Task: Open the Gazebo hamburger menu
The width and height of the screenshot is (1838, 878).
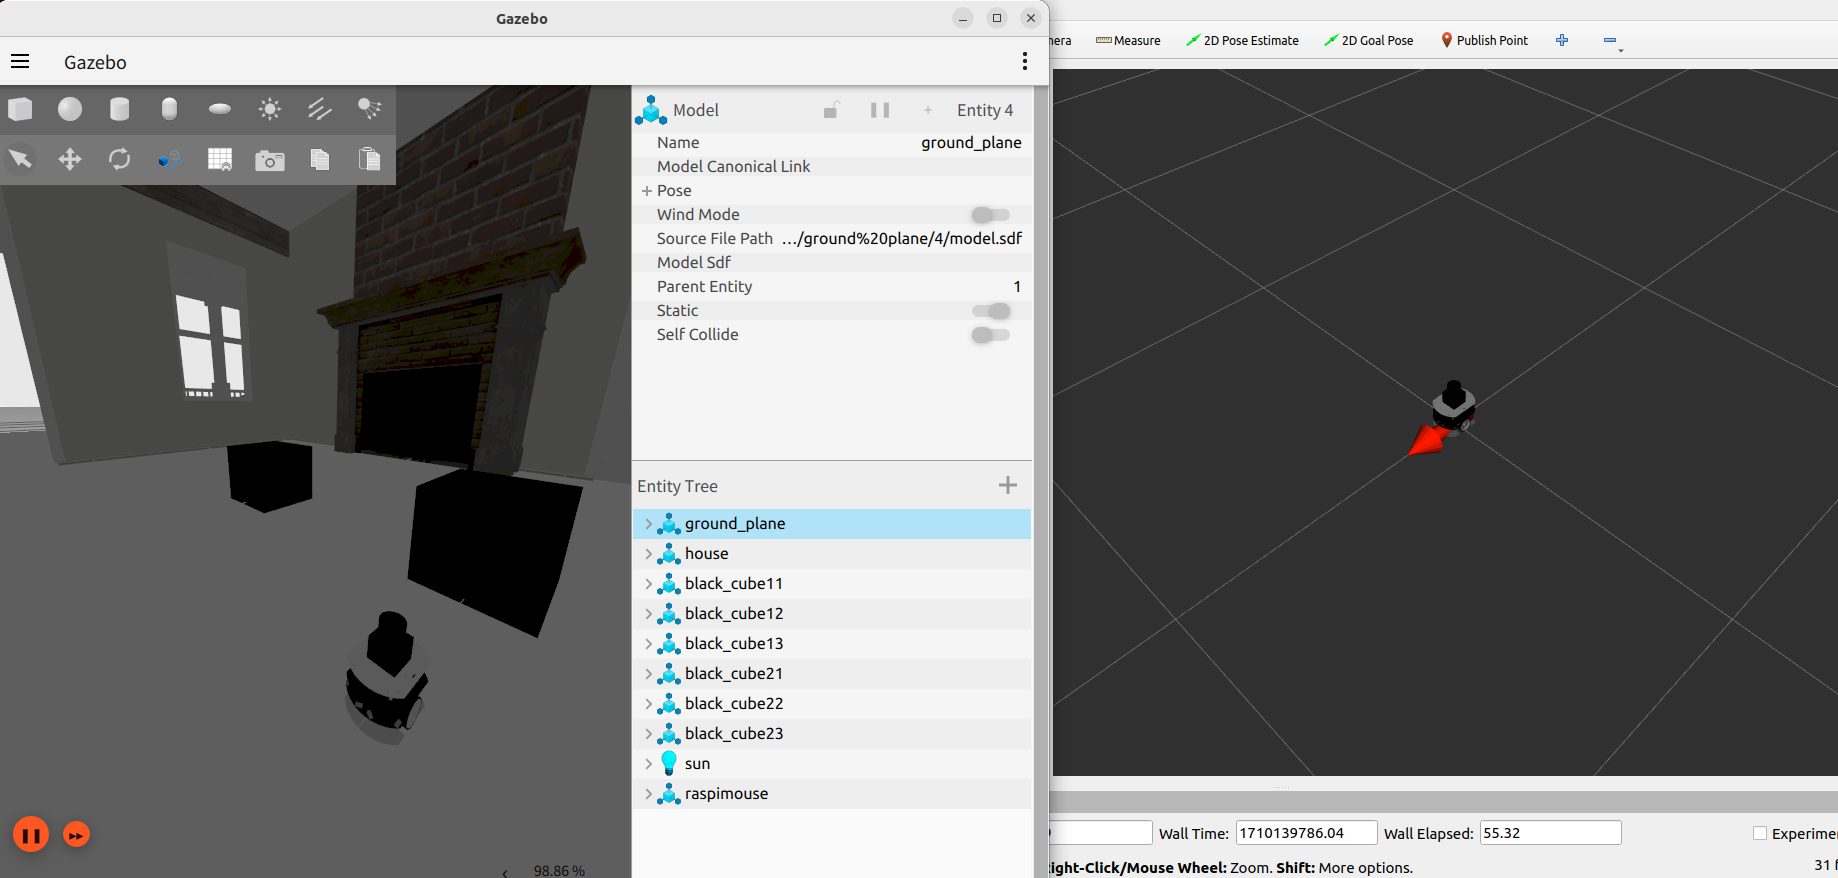Action: coord(20,62)
